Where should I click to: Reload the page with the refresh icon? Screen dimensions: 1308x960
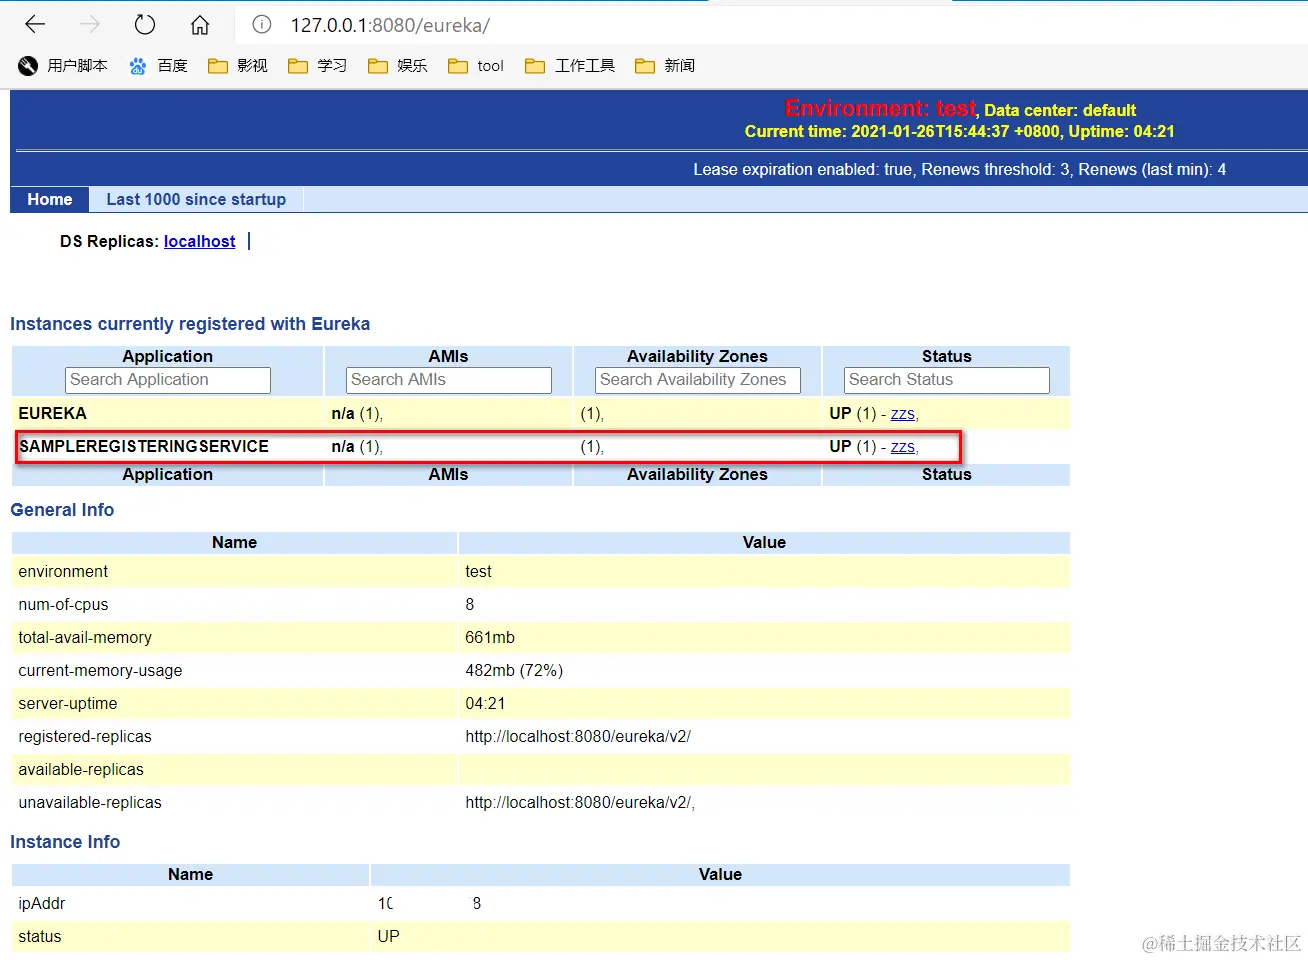(145, 25)
